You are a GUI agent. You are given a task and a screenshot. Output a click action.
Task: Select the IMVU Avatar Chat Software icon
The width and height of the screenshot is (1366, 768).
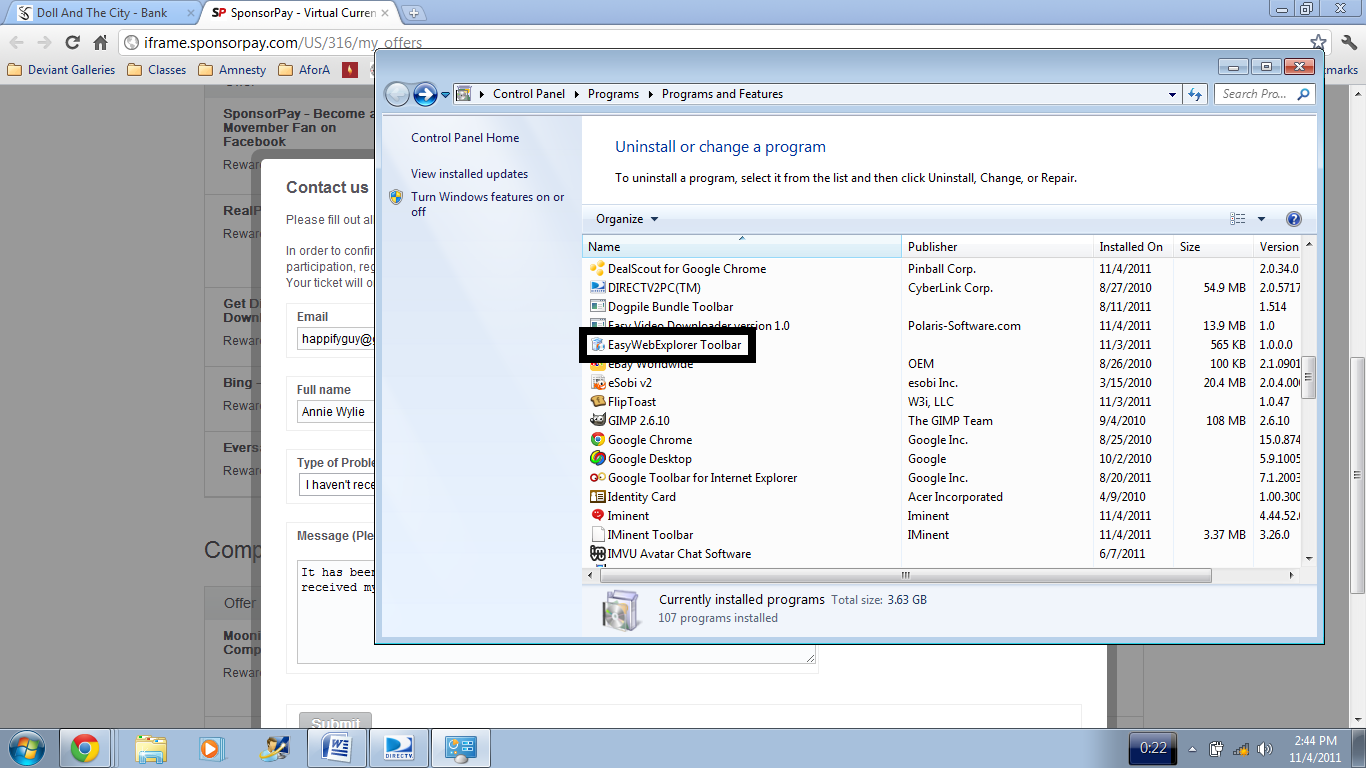[598, 554]
